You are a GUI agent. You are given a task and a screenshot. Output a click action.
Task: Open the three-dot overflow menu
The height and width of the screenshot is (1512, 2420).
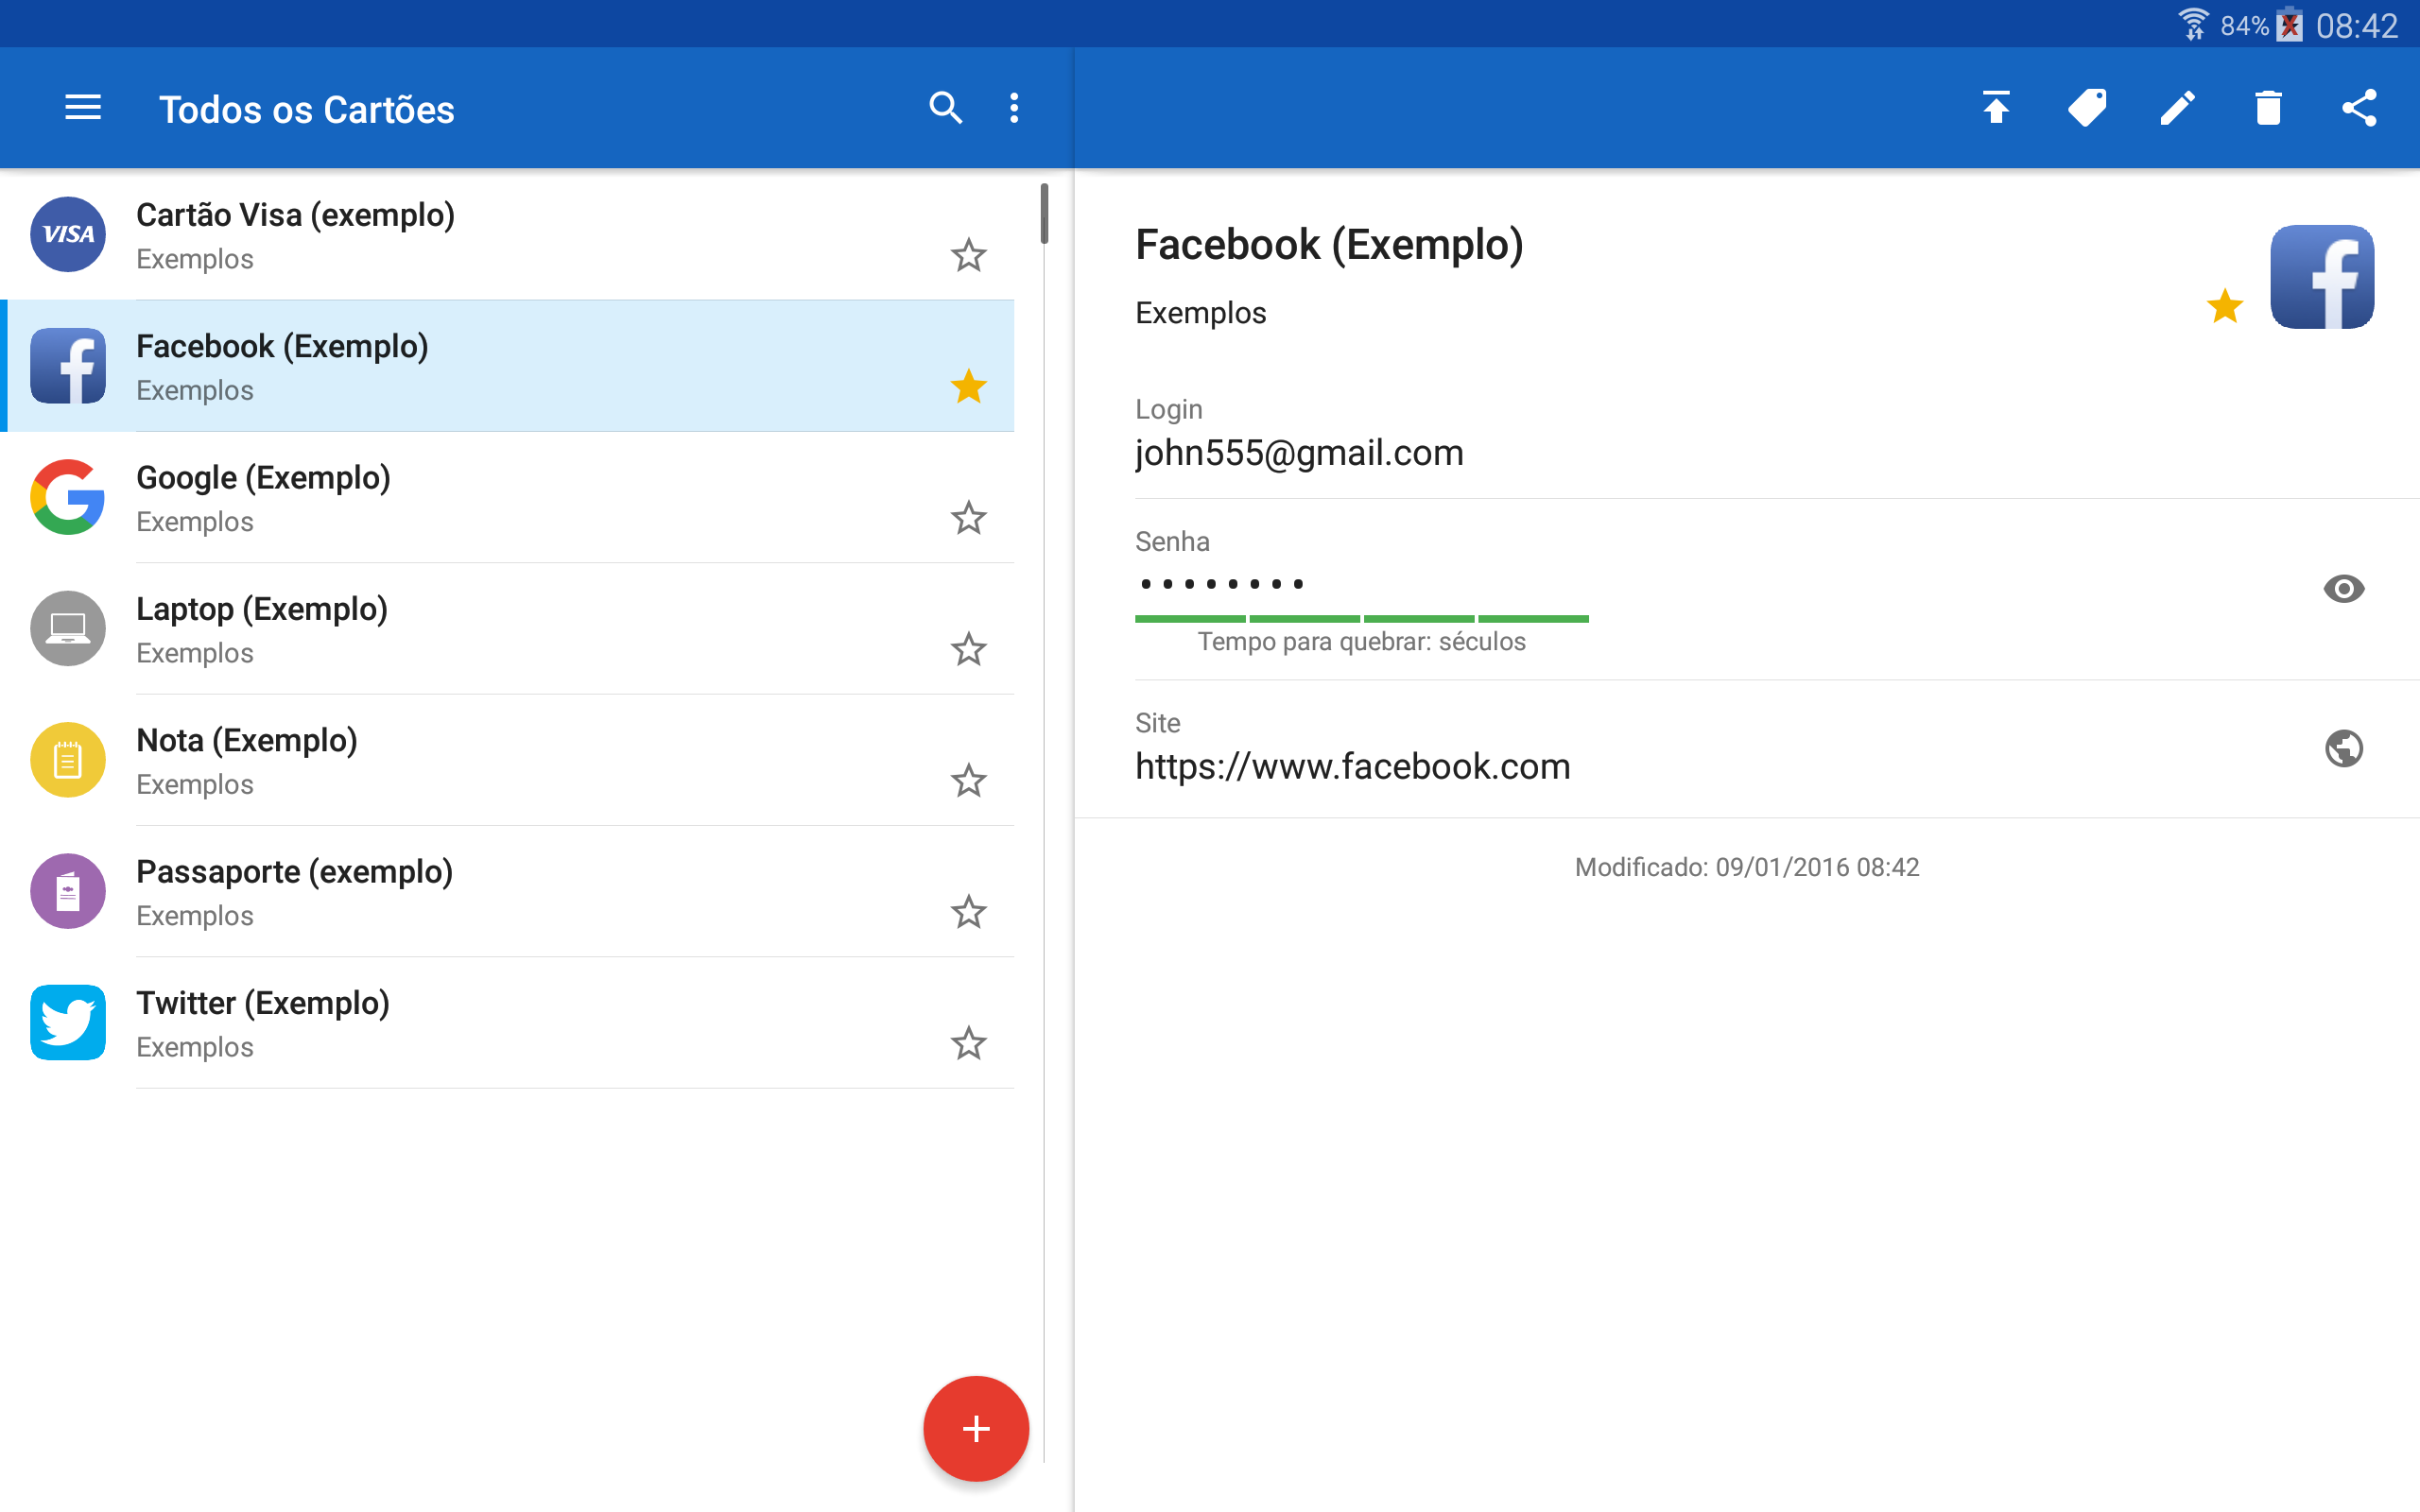click(x=1014, y=107)
